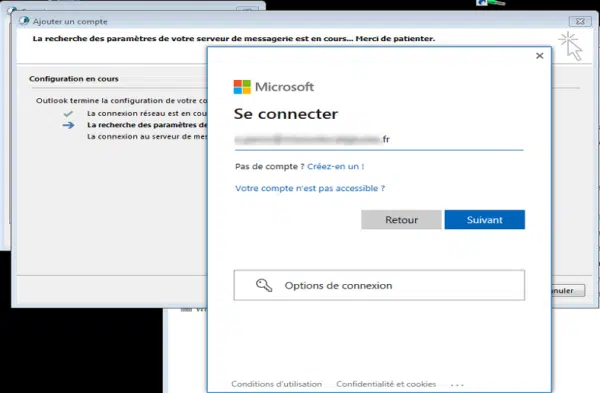Screen dimensions: 600x393
Task: Click the cursor click icon in wizard header
Action: point(571,47)
